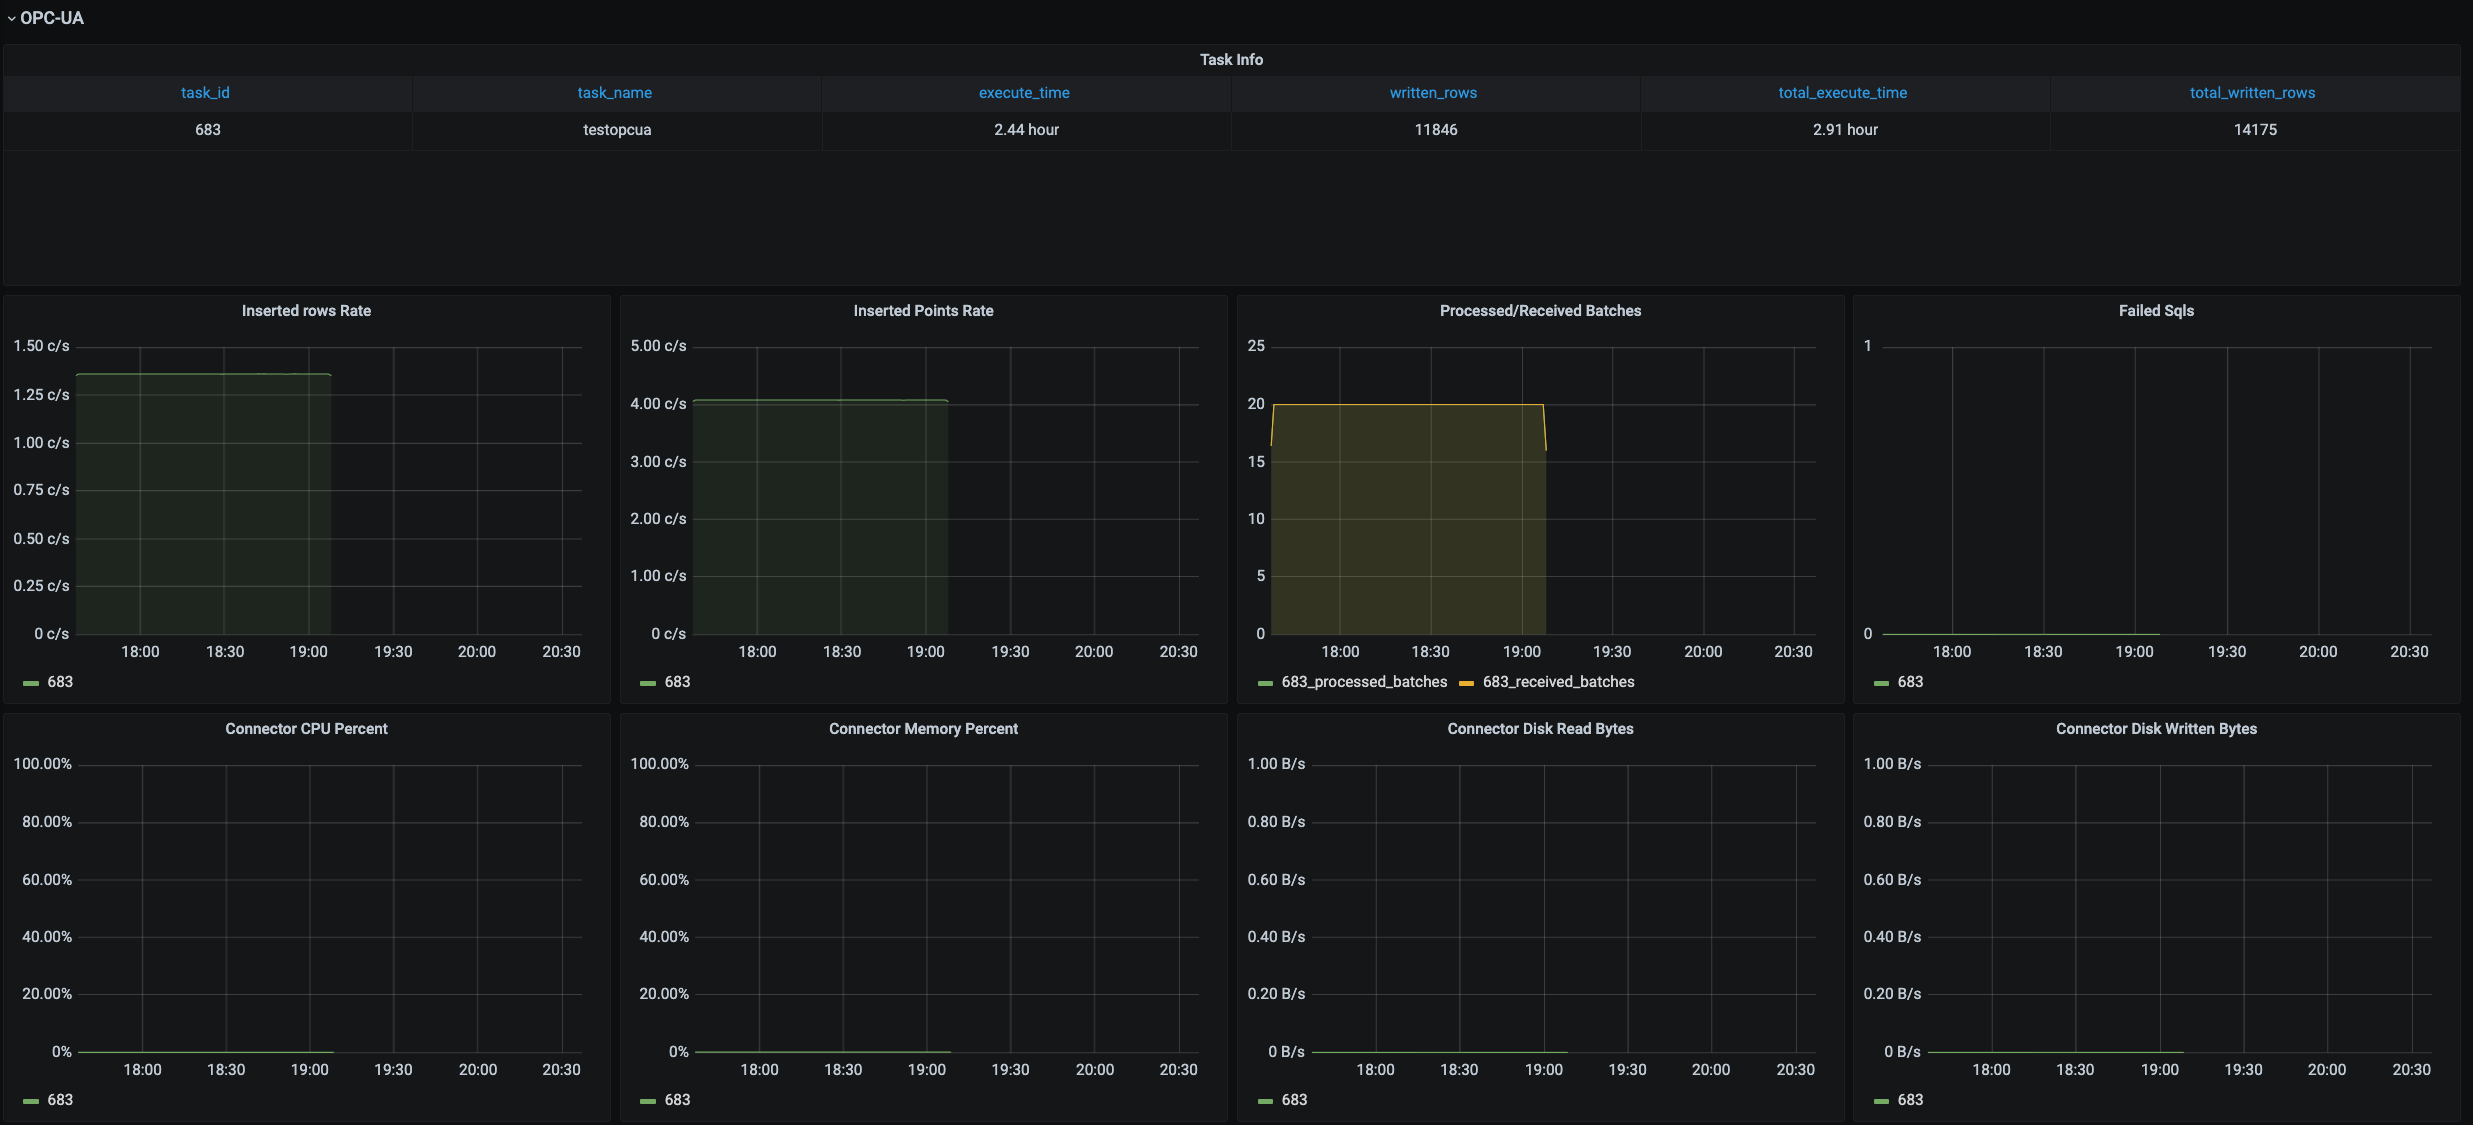Click yellow color swatch of 683_received_batches

(x=1467, y=683)
